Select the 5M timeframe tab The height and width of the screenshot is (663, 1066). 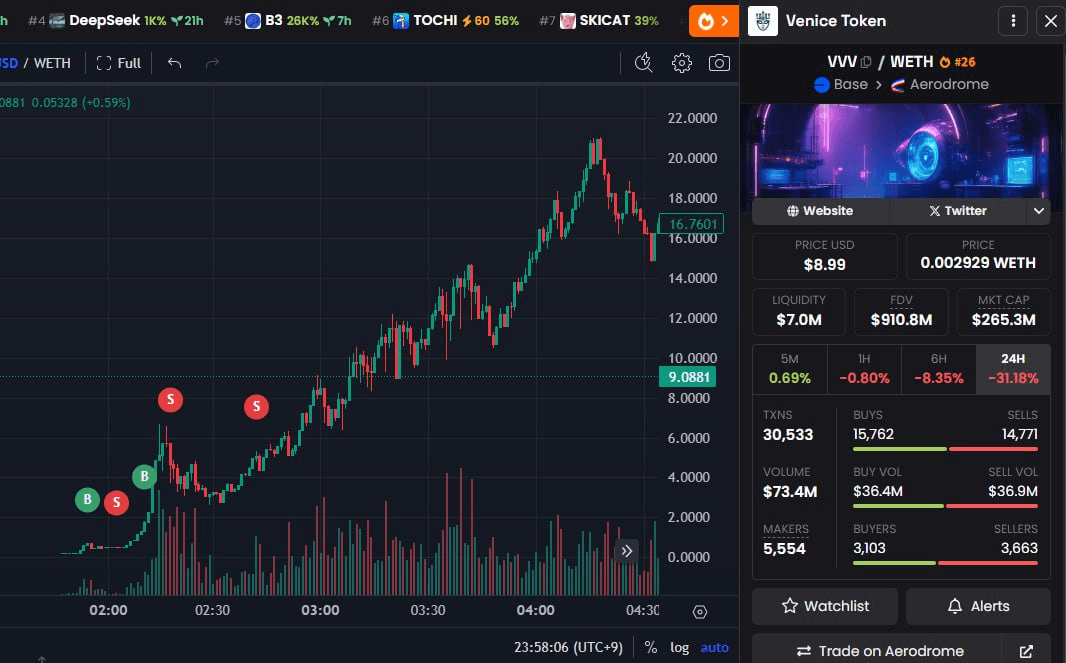[789, 369]
